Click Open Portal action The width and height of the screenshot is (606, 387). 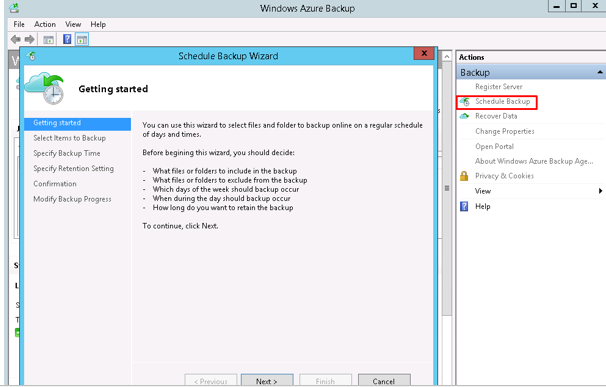494,147
